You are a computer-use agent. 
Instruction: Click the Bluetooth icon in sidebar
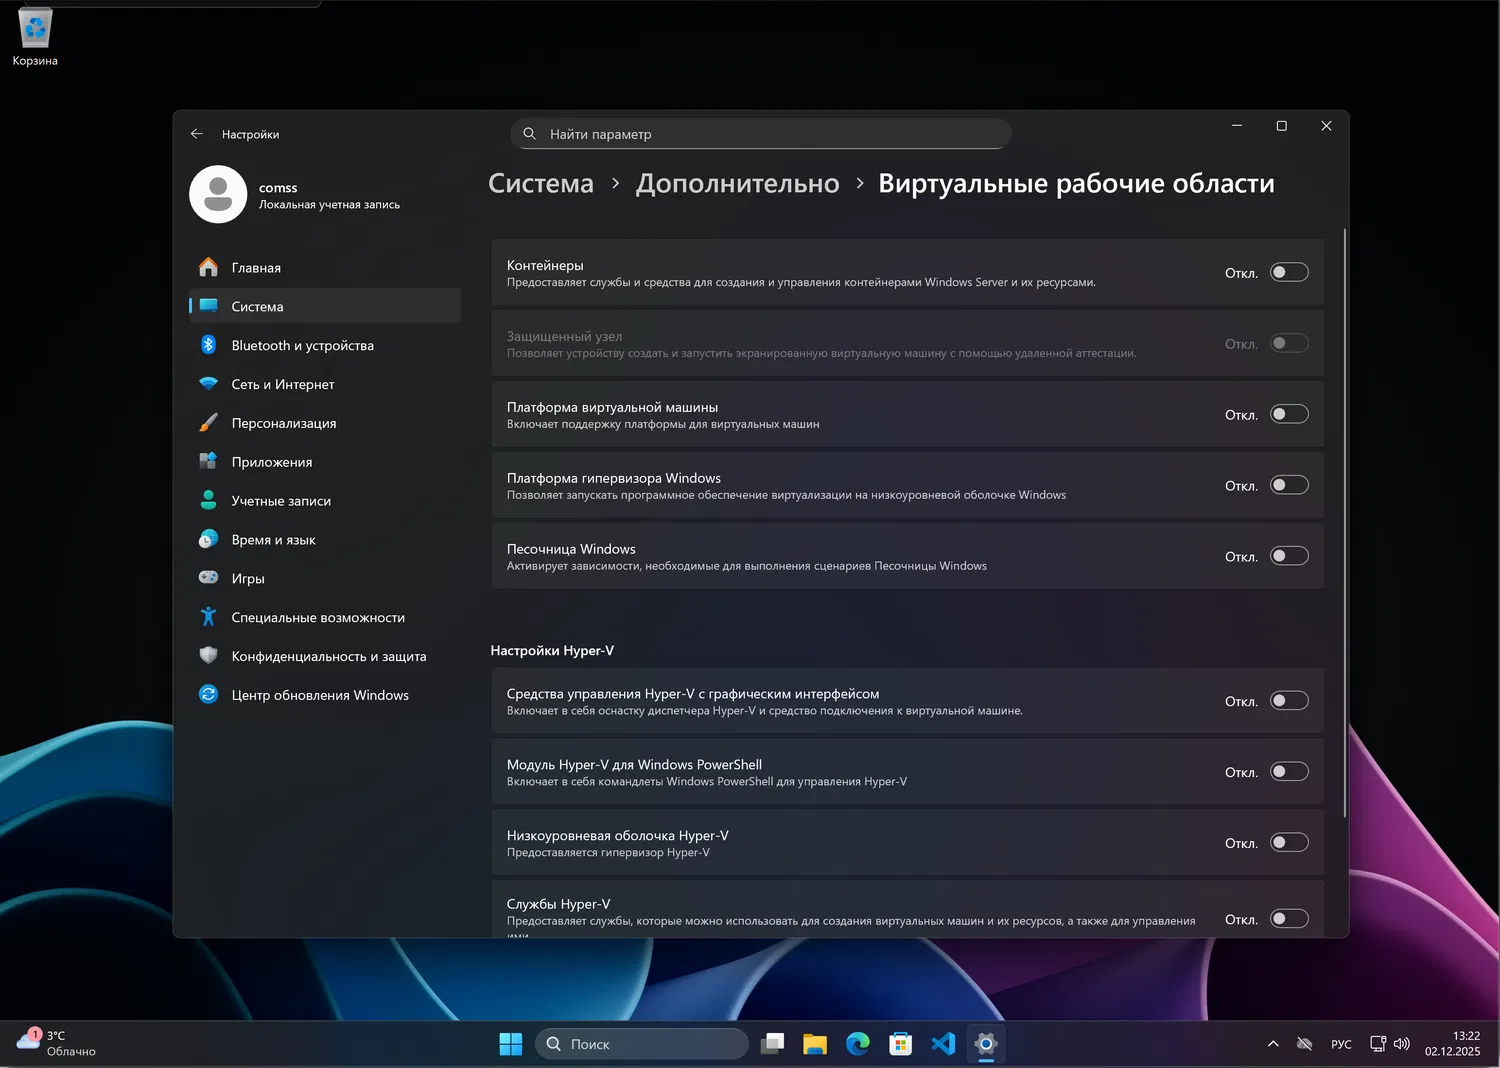coord(208,345)
